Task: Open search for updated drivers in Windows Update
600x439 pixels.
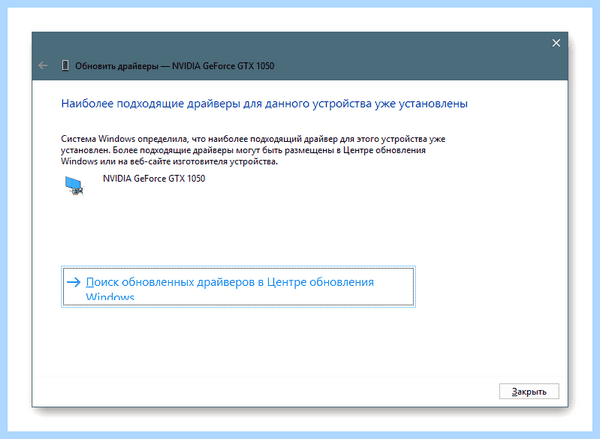Action: click(x=238, y=287)
